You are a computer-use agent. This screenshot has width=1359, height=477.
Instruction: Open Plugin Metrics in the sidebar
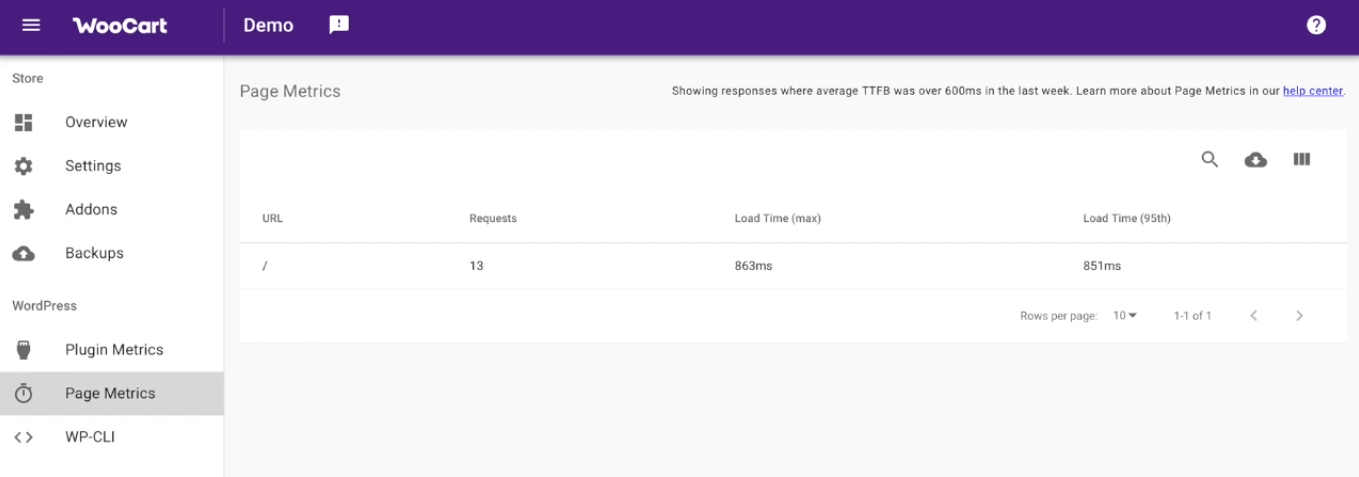111,350
